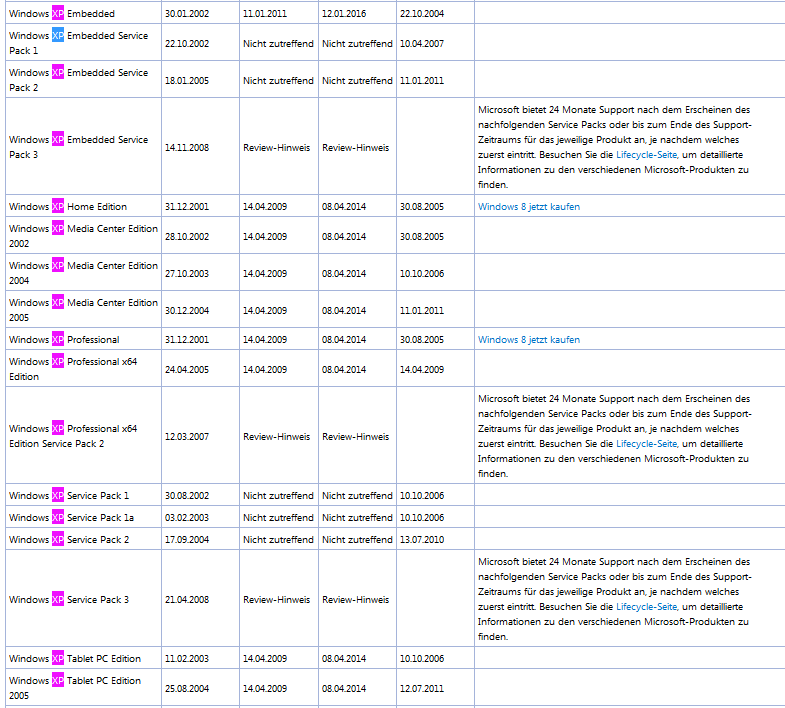Click date 25.08.2004 for Tablet PC Edition 2005
Viewport: 785px width, 708px height.
[187, 689]
